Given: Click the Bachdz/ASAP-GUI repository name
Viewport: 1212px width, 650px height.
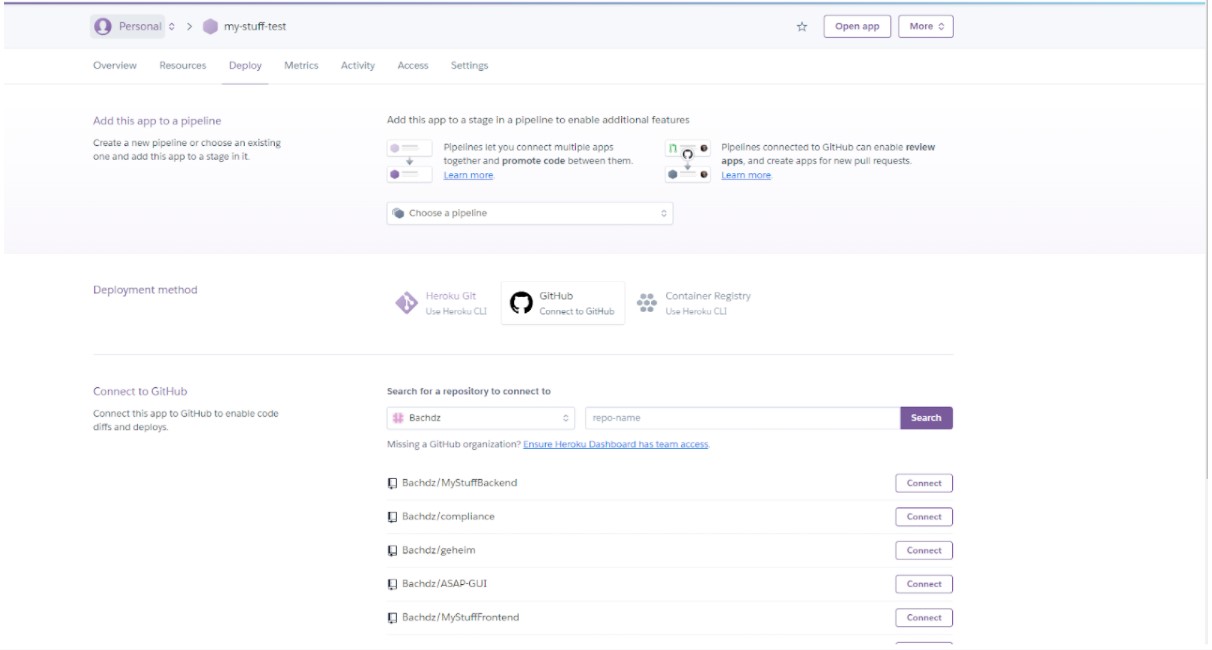Looking at the screenshot, I should (x=444, y=584).
